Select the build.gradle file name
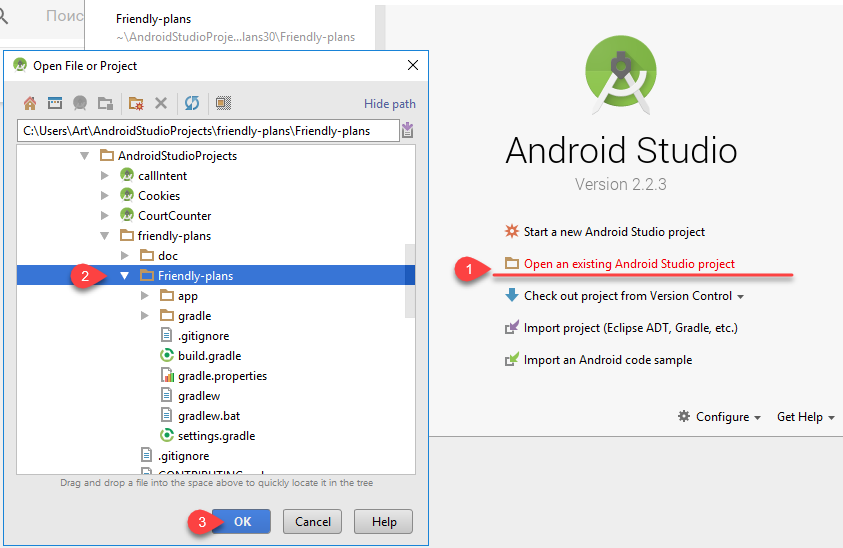Image resolution: width=843 pixels, height=548 pixels. (x=210, y=356)
